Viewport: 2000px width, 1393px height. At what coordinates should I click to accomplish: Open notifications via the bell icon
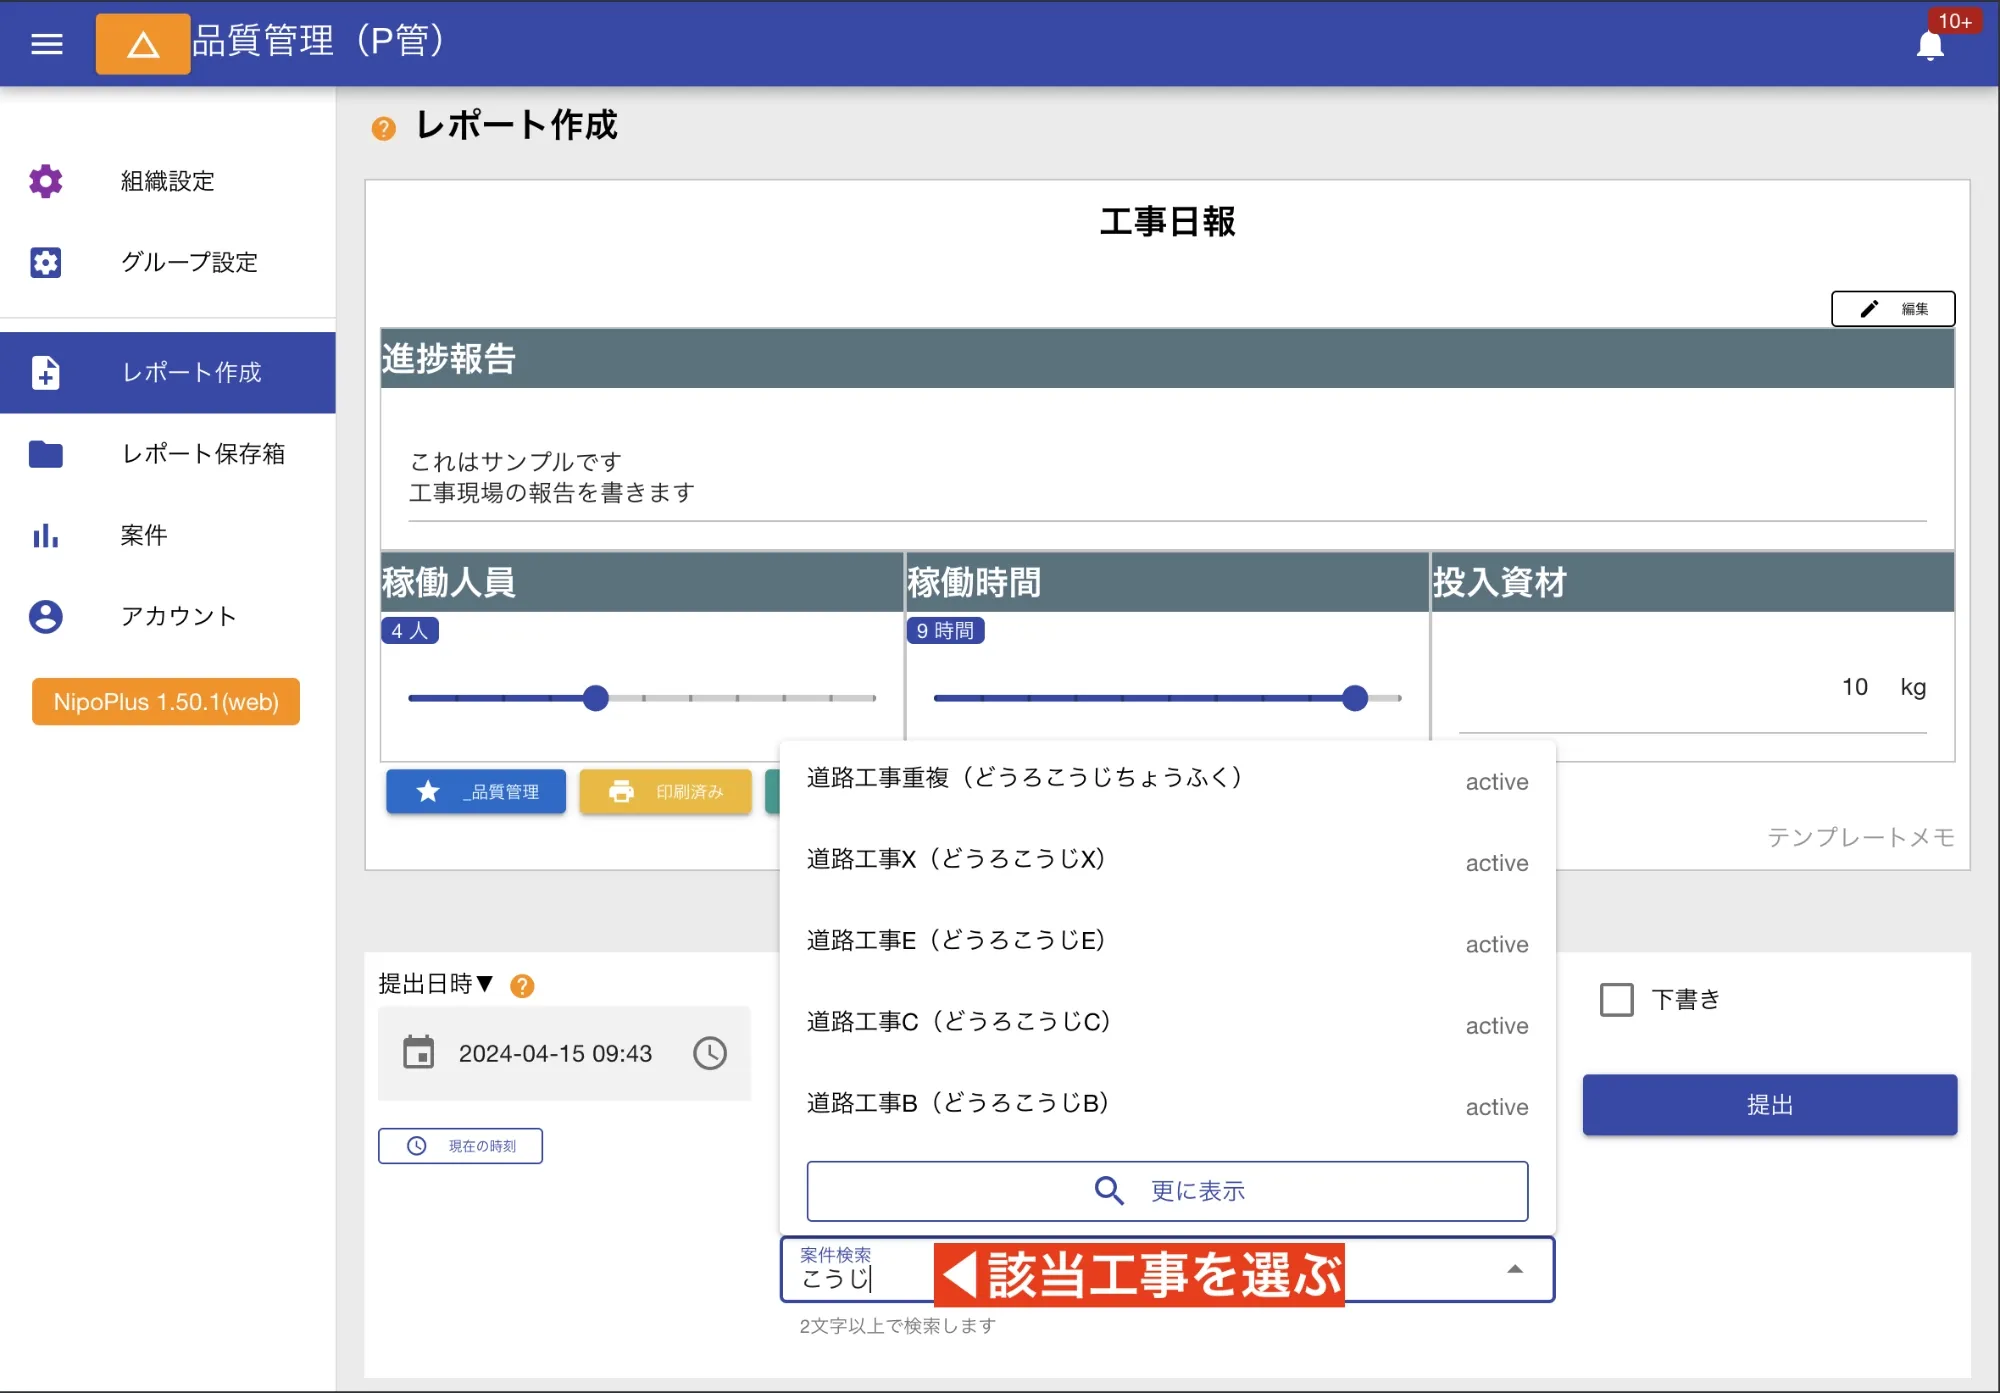1931,47
